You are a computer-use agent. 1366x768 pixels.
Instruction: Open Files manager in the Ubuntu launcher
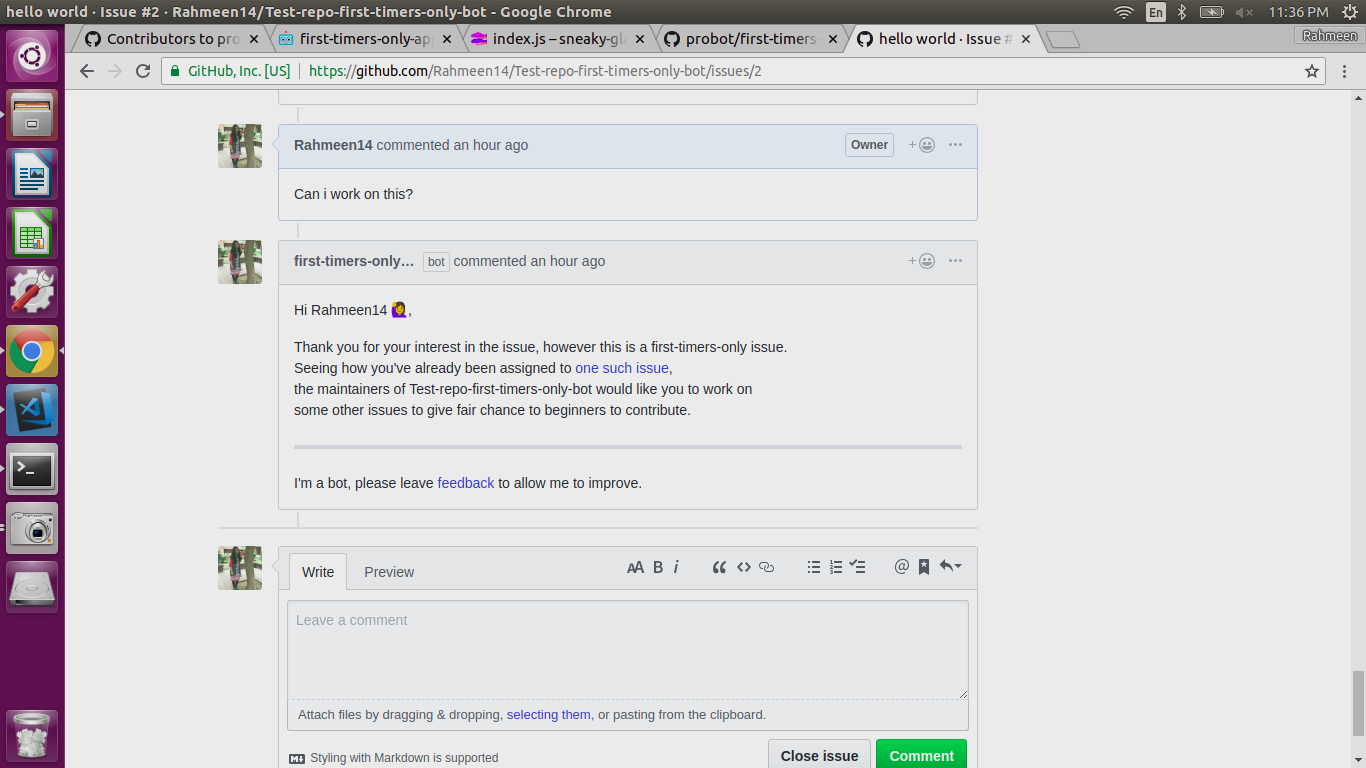[x=33, y=116]
